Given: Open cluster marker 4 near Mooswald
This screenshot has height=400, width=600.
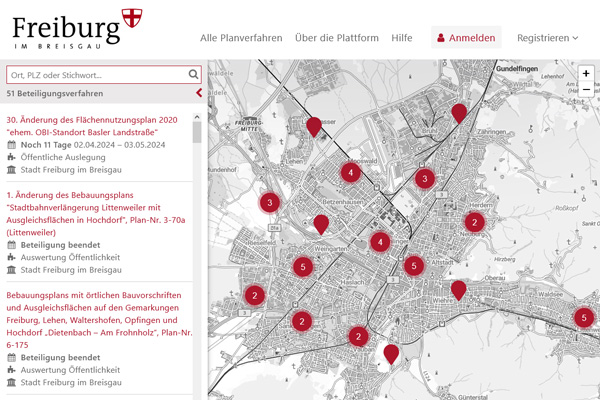Looking at the screenshot, I should (x=350, y=172).
